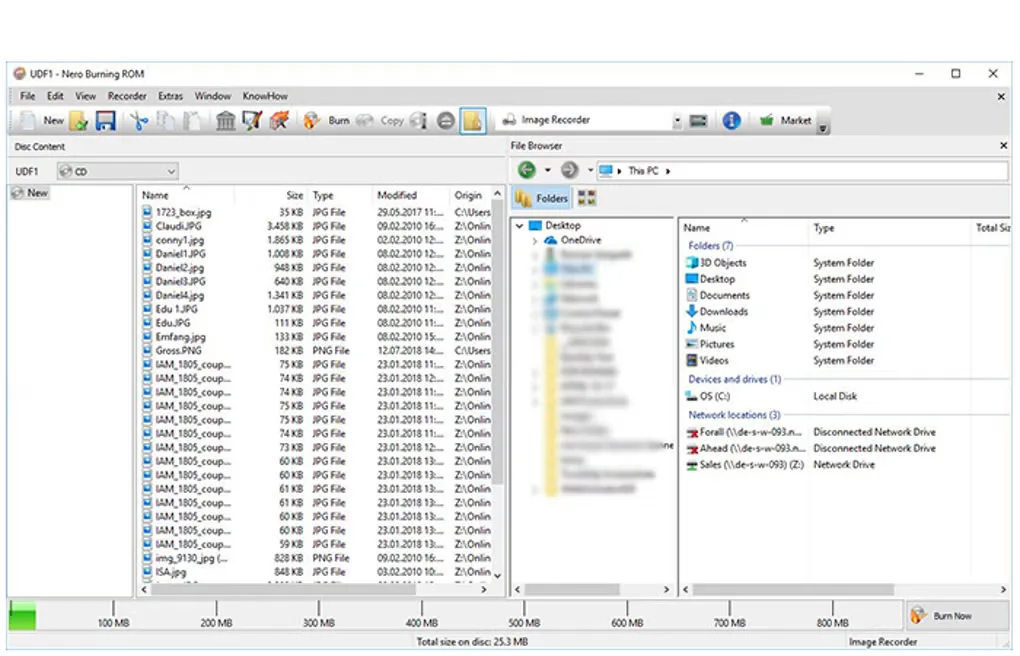Expand toolbar overflow arrow after Market
1020x656 pixels.
pos(822,128)
